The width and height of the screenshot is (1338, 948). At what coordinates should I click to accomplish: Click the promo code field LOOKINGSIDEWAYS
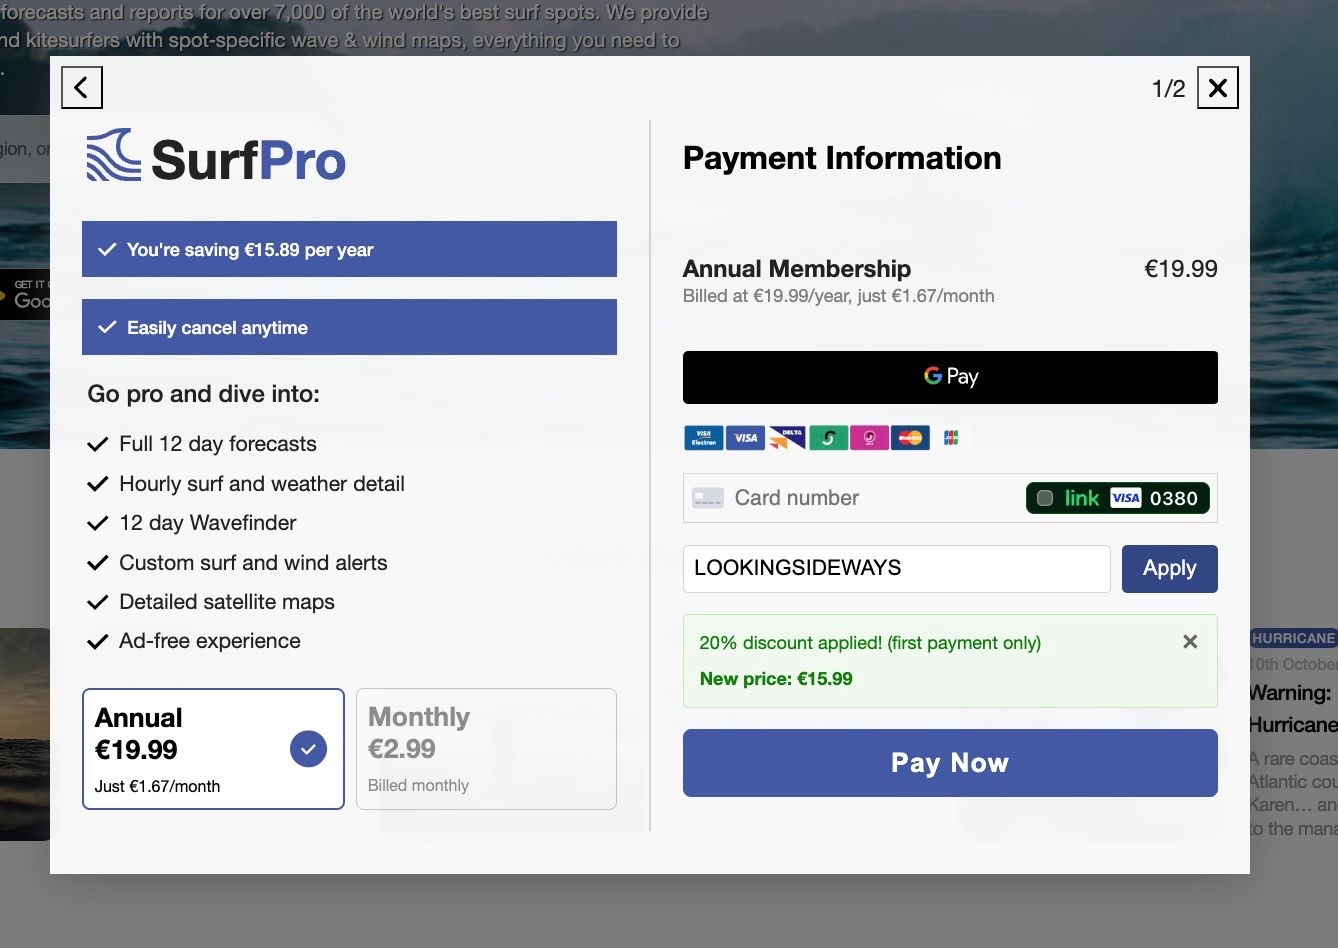[896, 568]
